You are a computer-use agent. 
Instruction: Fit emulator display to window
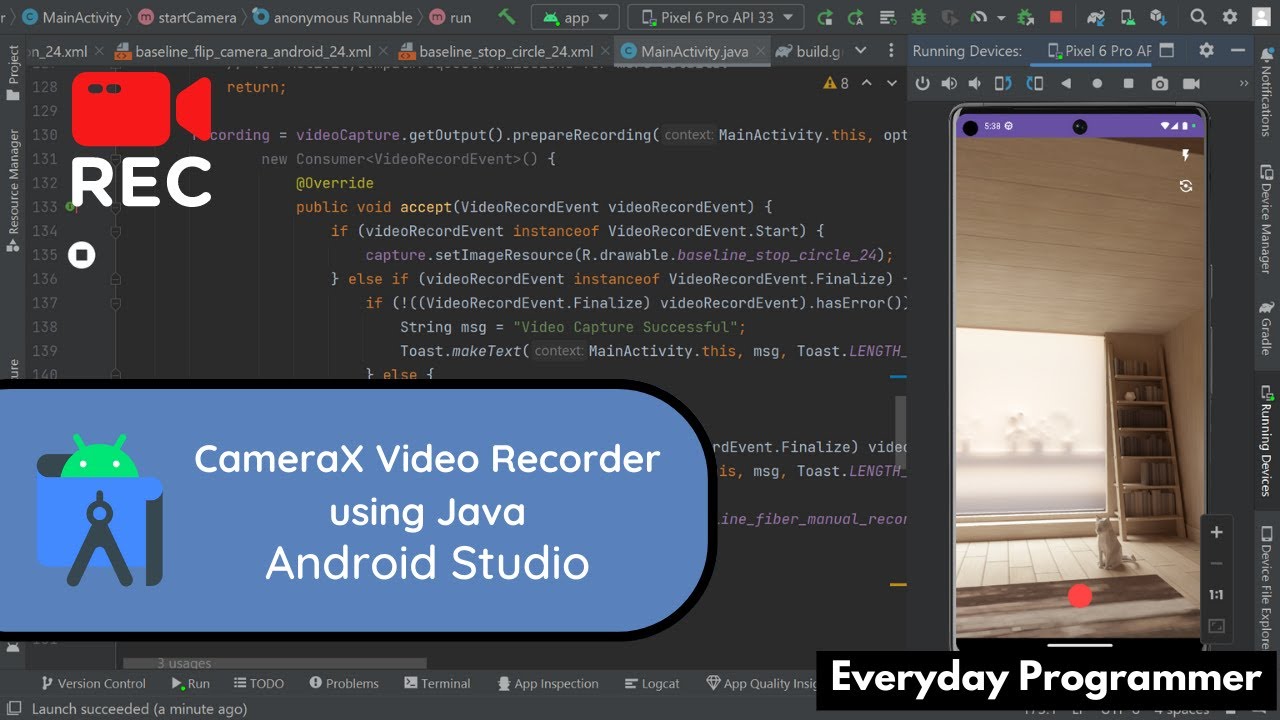pyautogui.click(x=1216, y=626)
